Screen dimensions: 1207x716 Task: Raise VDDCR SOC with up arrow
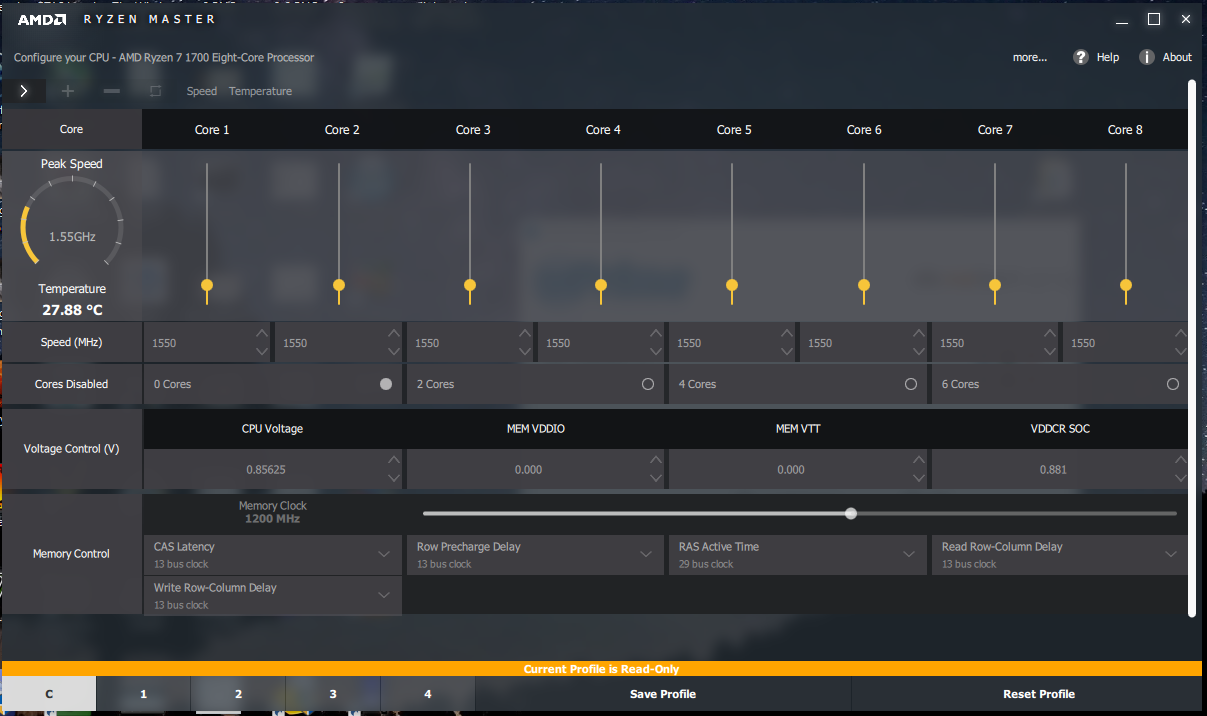tap(1180, 460)
